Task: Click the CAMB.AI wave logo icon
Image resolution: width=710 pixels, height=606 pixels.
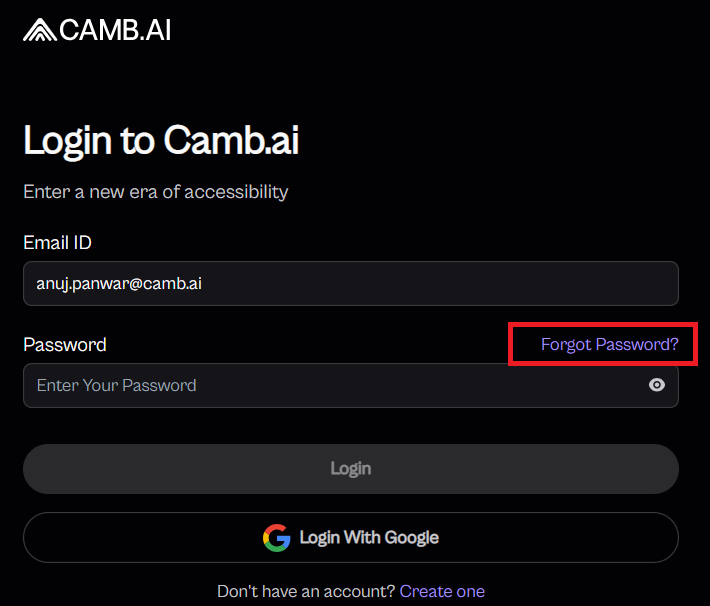Action: 39,31
